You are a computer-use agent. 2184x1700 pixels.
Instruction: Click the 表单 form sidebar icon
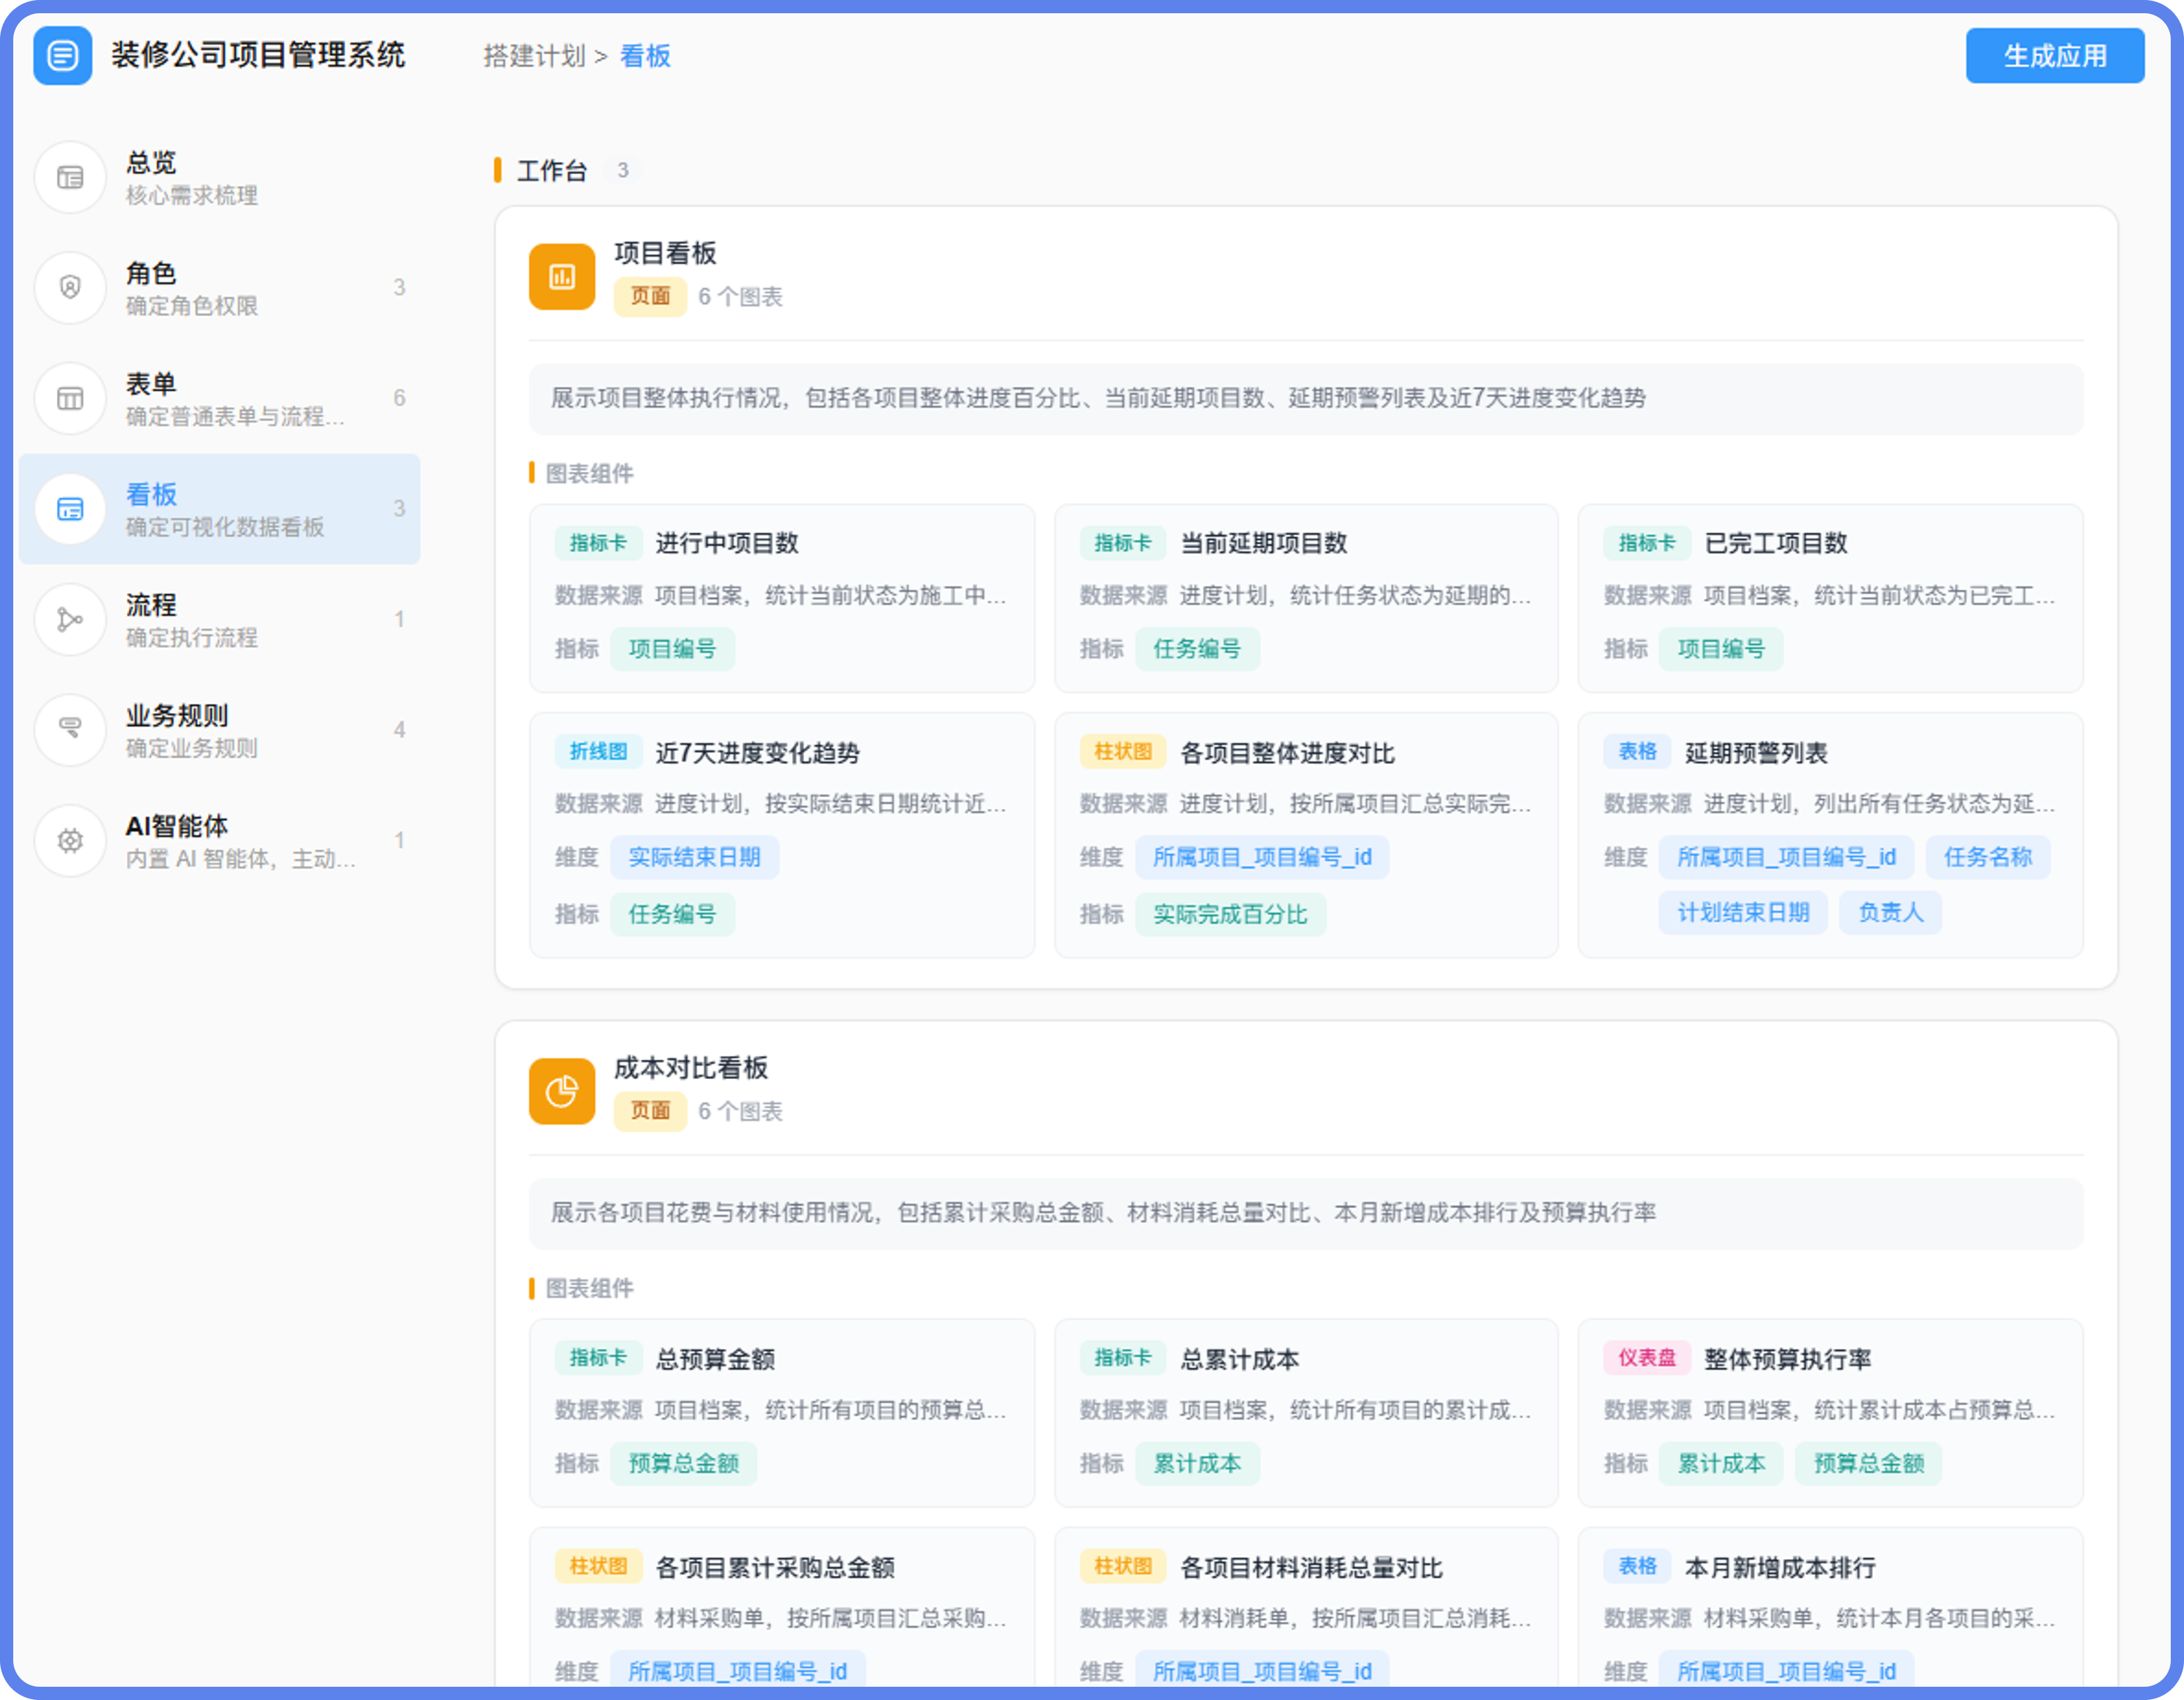tap(70, 399)
